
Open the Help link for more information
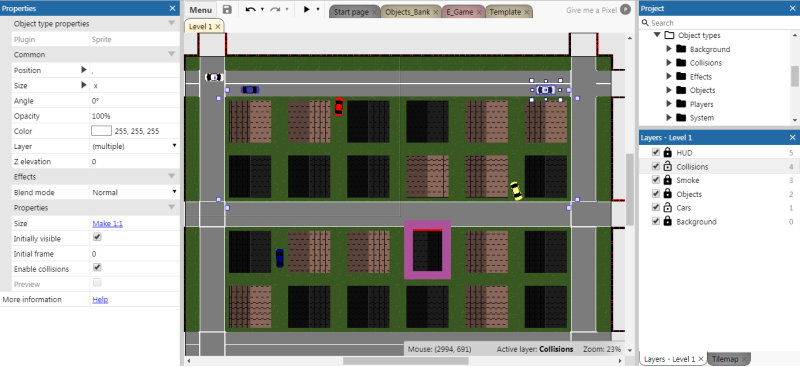point(100,300)
